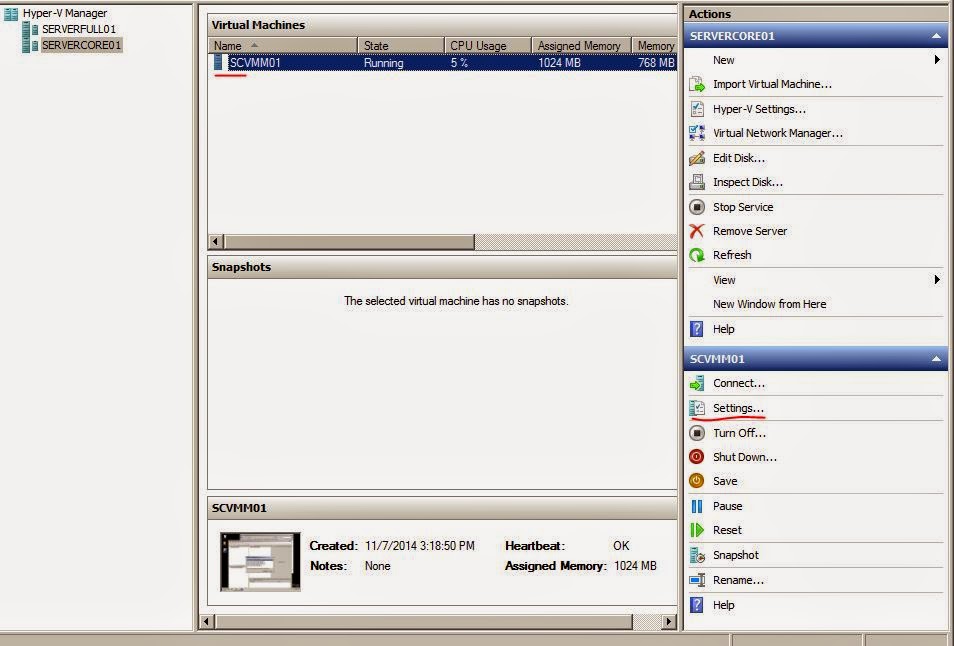This screenshot has height=646, width=954.
Task: Click the Remove Server action text
Action: click(750, 231)
